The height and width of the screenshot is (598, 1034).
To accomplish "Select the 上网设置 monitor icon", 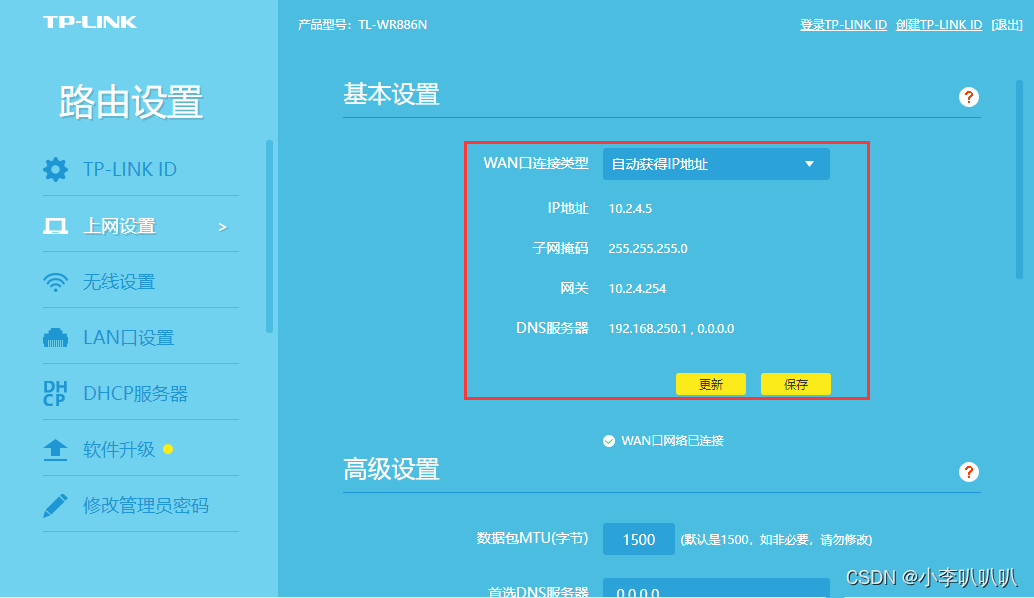I will point(58,225).
